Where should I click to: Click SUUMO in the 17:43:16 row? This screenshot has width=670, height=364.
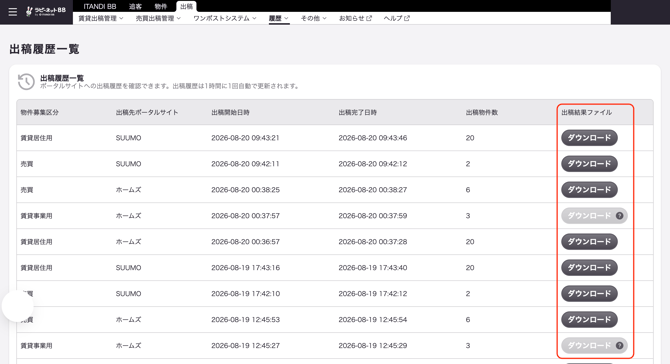[128, 268]
